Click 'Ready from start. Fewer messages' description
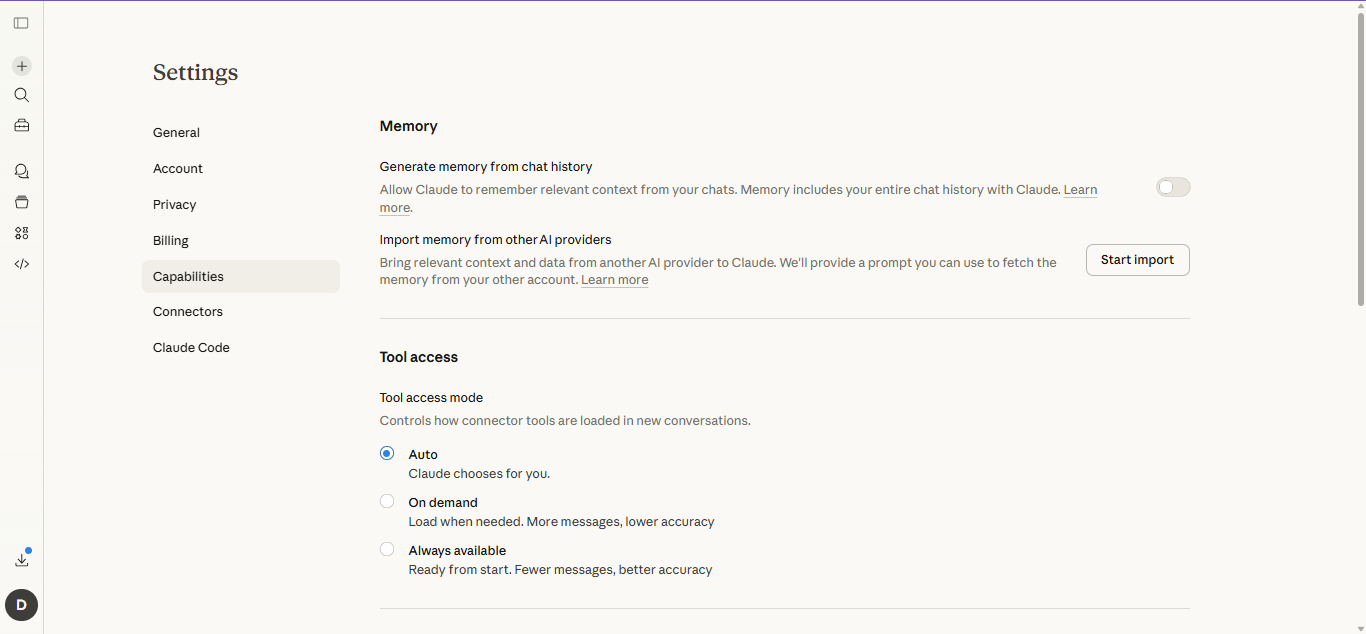This screenshot has width=1366, height=634. (561, 570)
